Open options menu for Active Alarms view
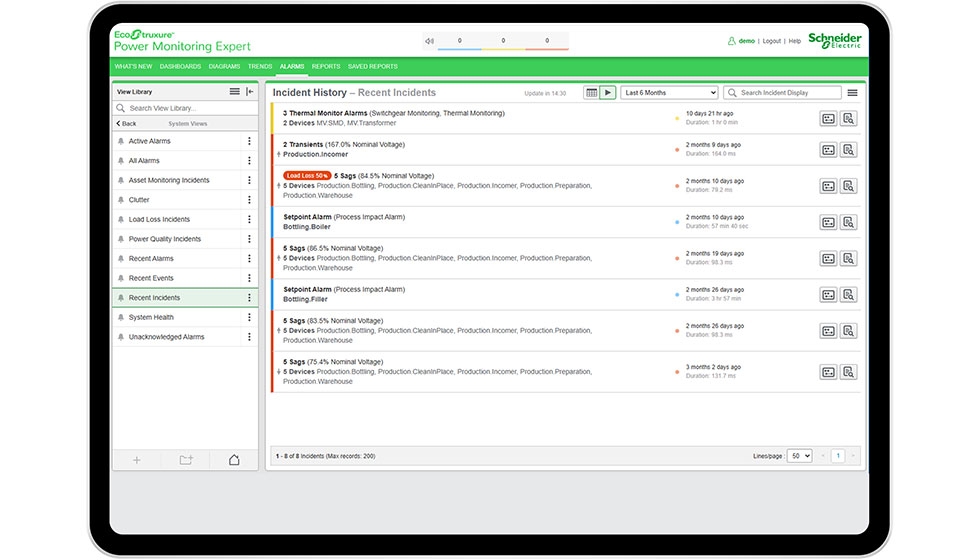 click(249, 141)
